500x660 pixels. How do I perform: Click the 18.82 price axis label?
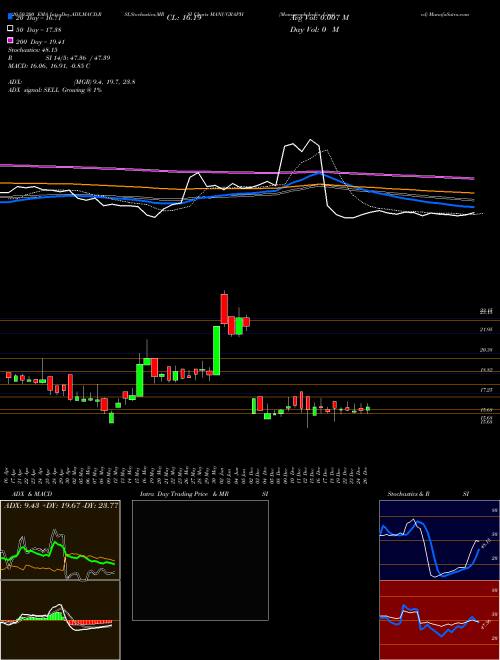486,370
